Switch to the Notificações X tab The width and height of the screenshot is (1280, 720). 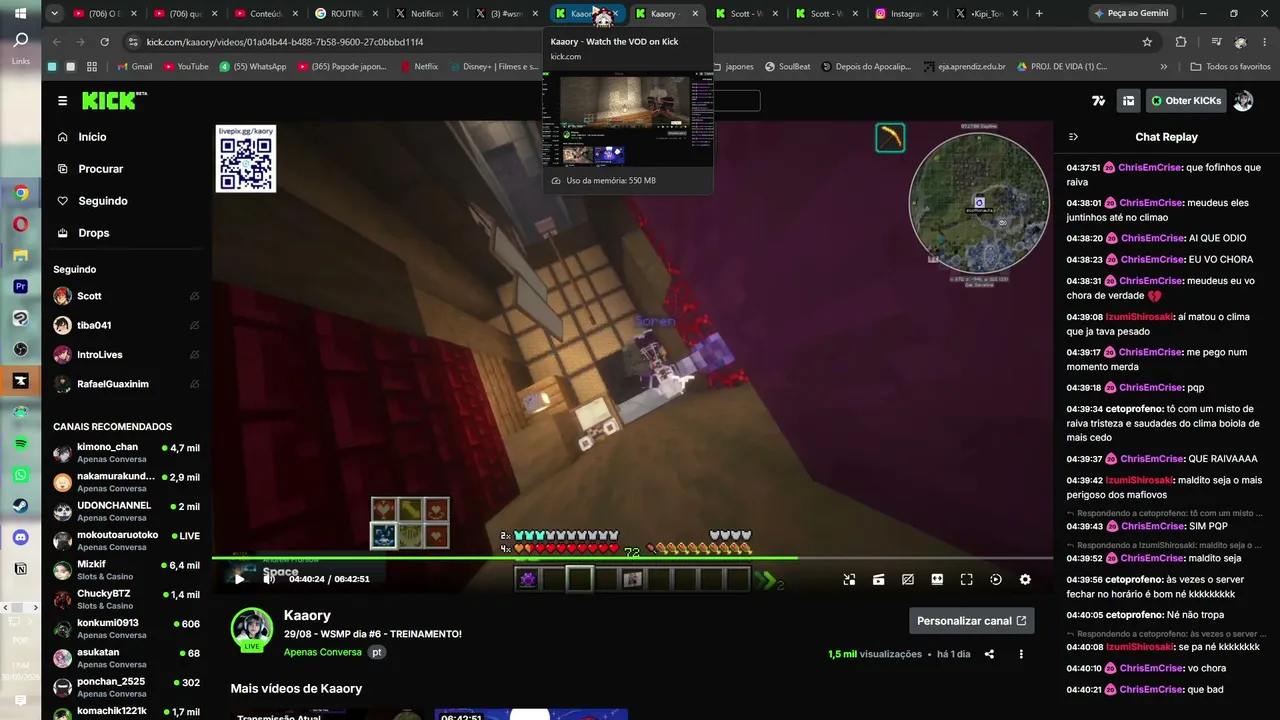pyautogui.click(x=426, y=14)
